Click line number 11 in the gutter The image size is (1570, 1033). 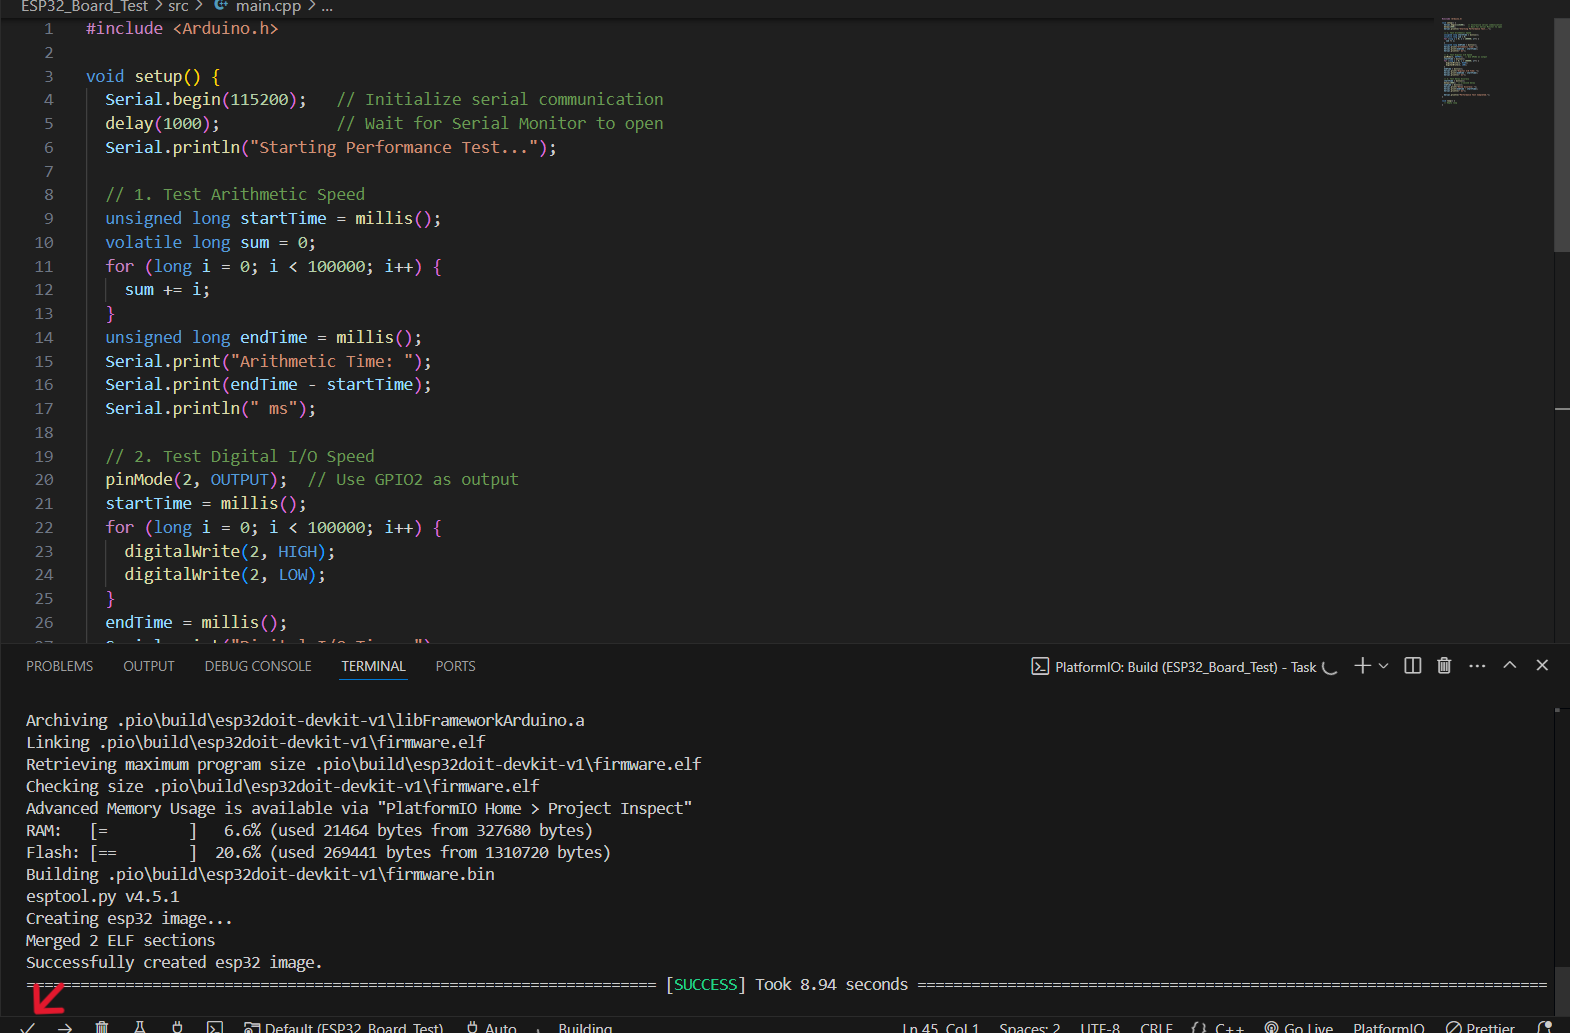[44, 266]
